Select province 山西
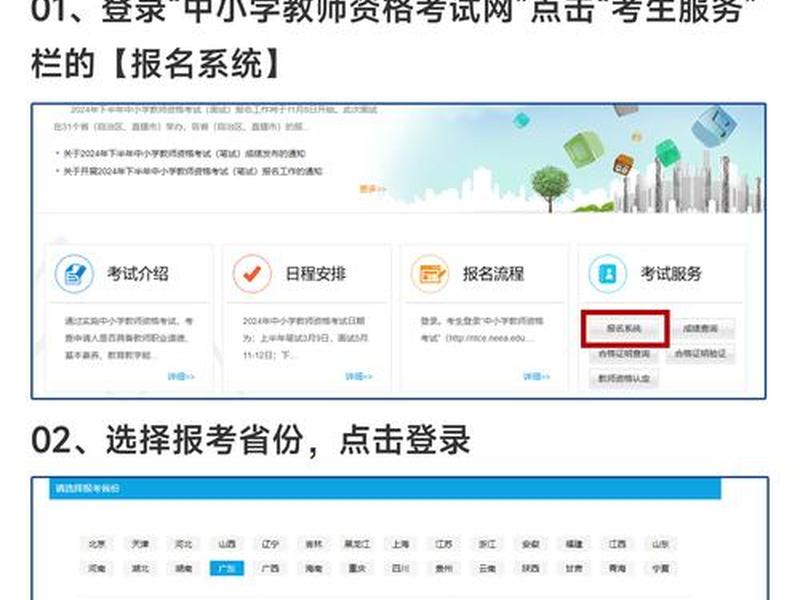The image size is (800, 600). (227, 544)
